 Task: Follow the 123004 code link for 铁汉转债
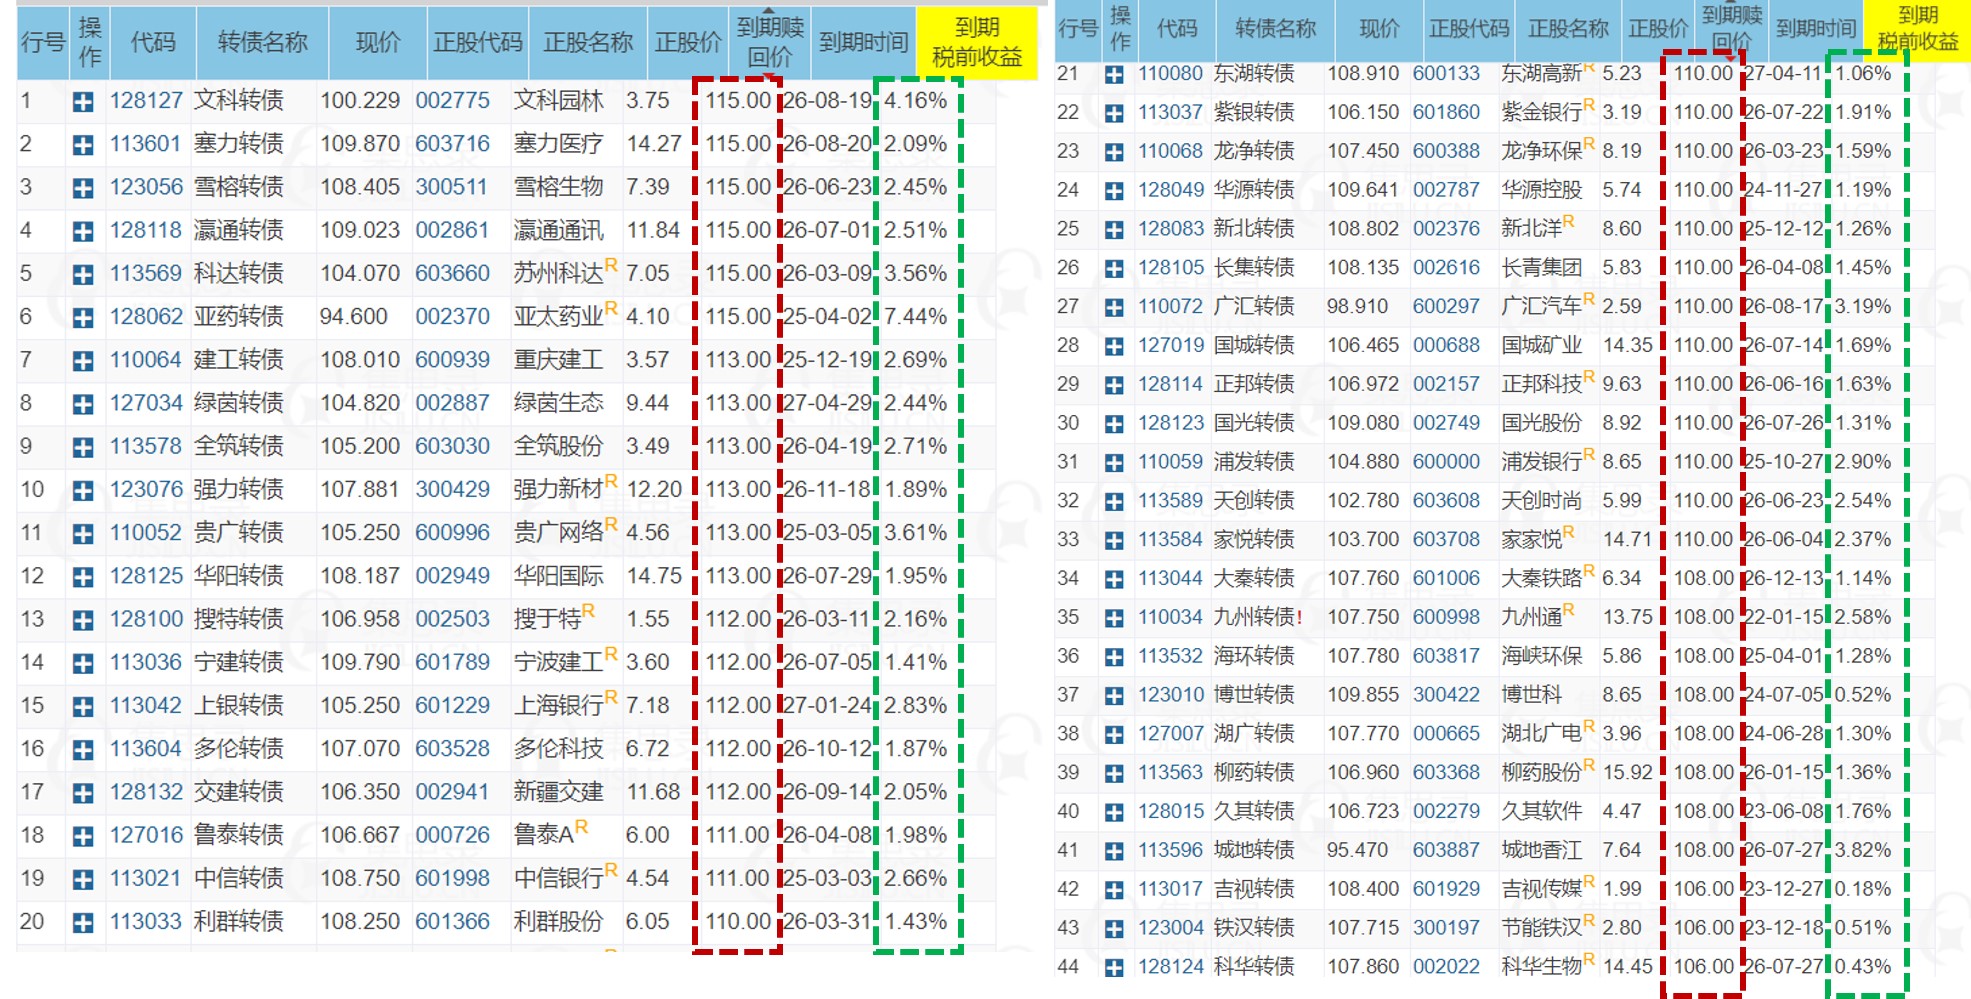click(x=1171, y=928)
